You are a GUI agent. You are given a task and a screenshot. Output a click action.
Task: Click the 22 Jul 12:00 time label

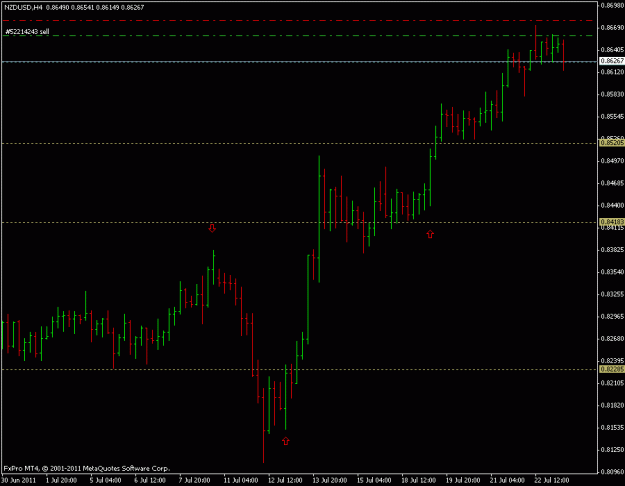coord(552,480)
